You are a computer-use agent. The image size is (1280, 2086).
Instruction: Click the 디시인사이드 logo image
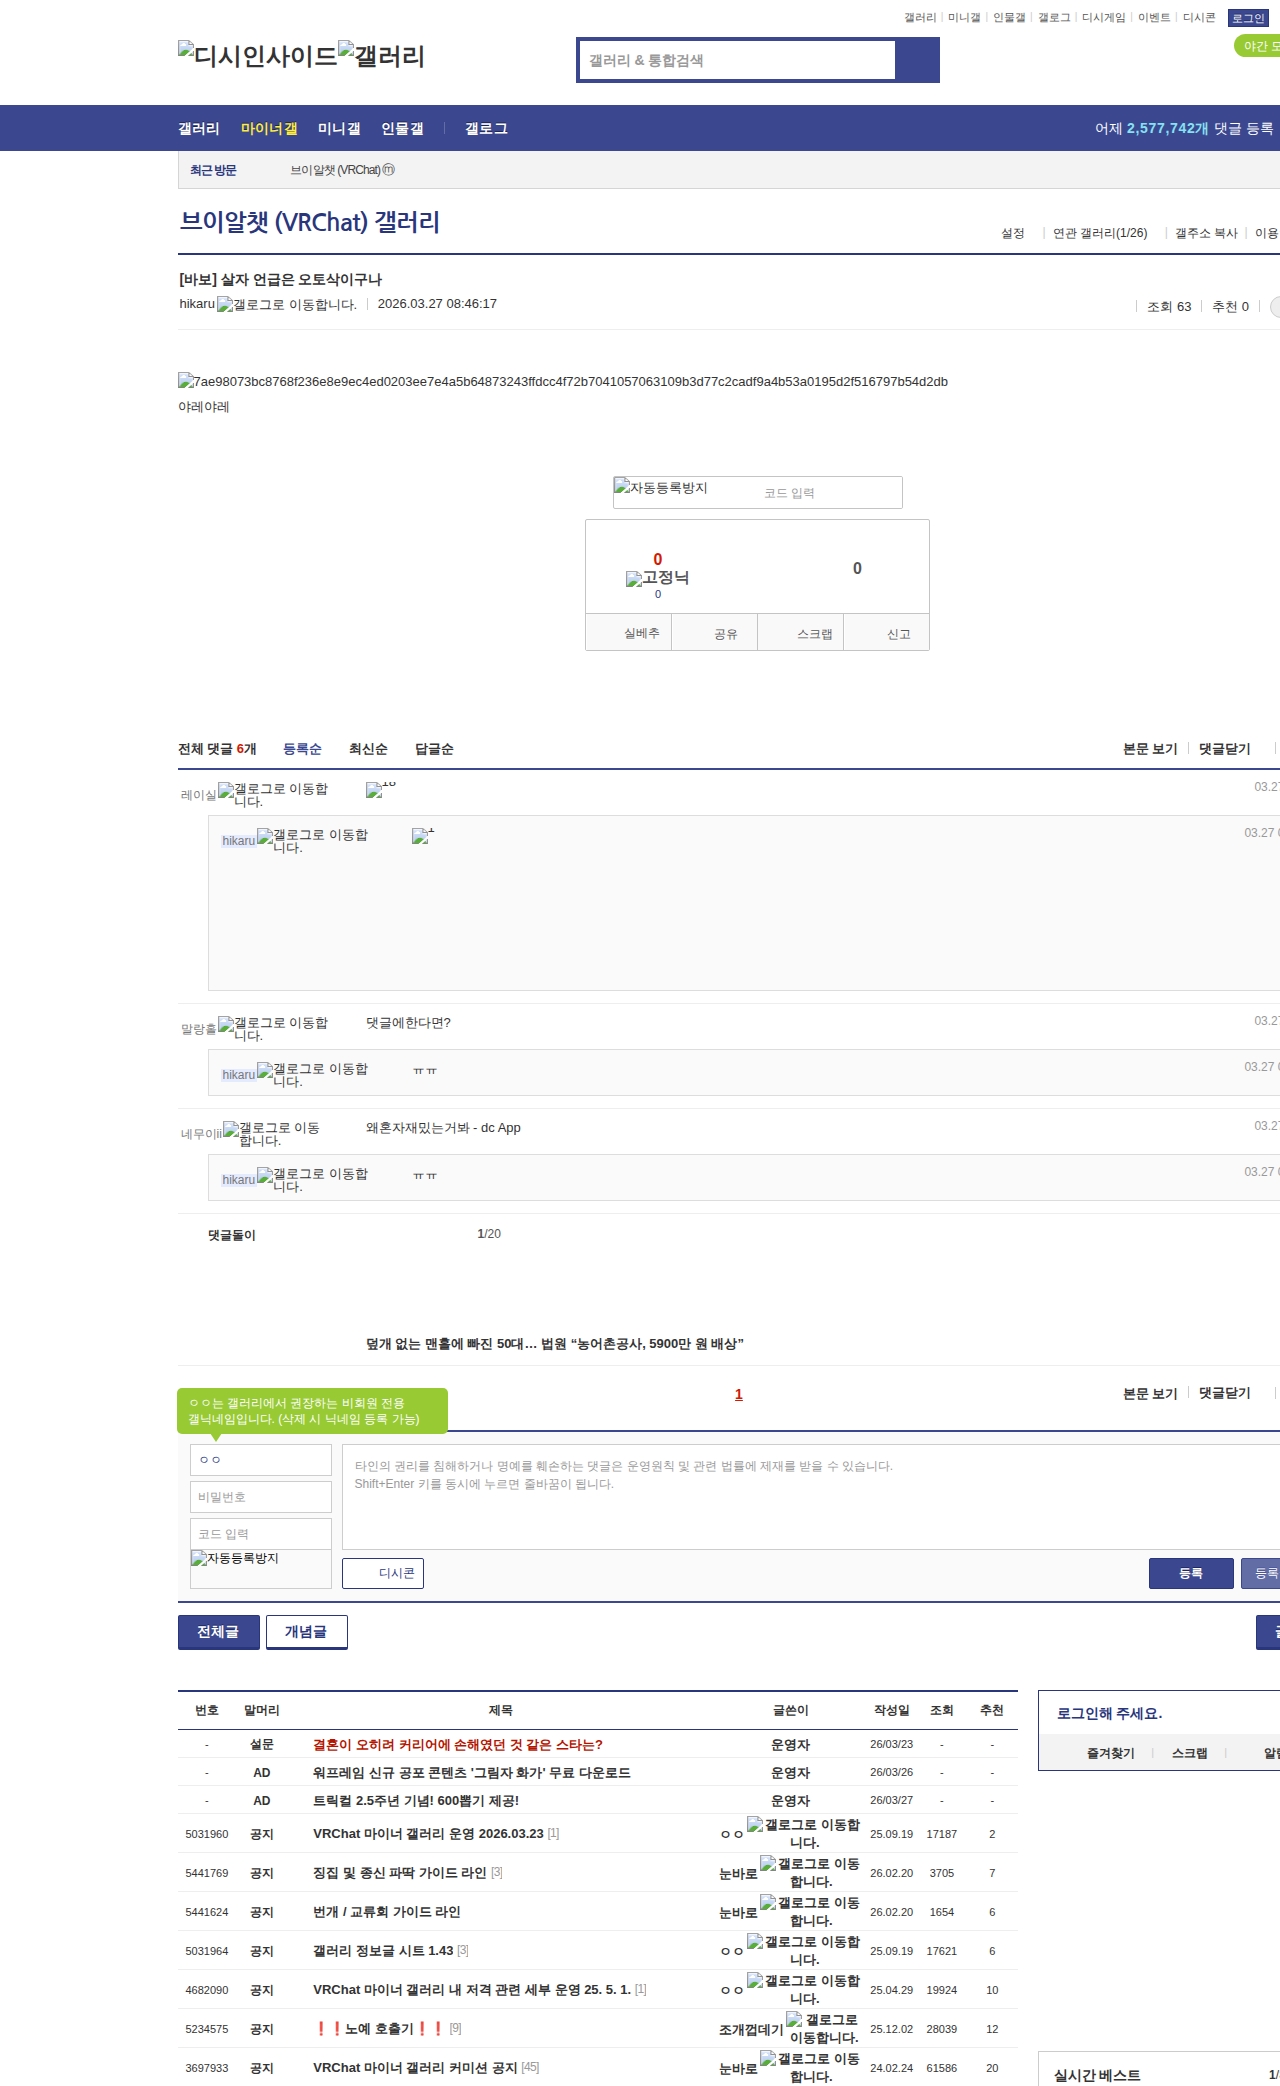point(258,56)
